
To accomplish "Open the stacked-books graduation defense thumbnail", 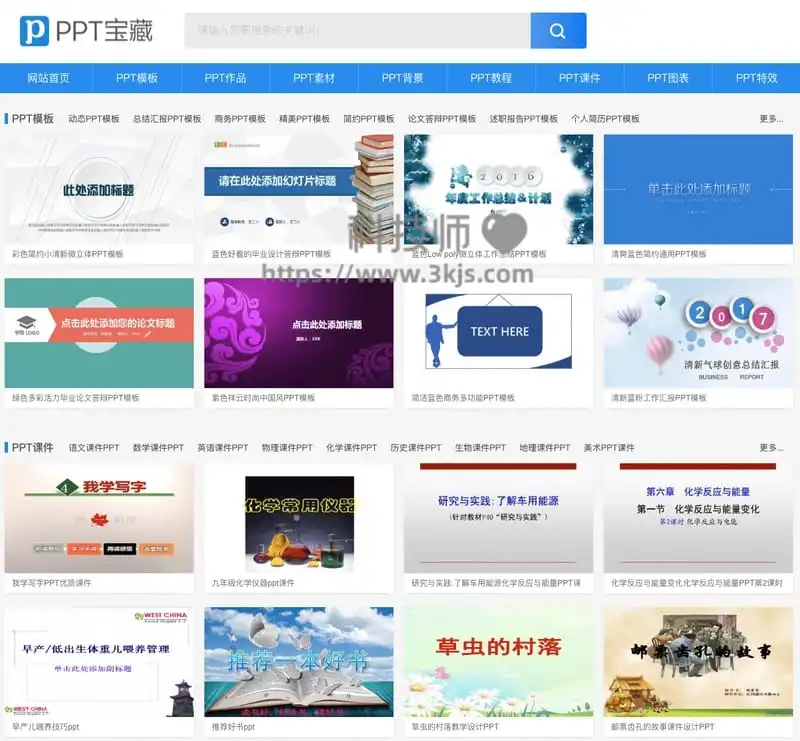I will pyautogui.click(x=299, y=189).
